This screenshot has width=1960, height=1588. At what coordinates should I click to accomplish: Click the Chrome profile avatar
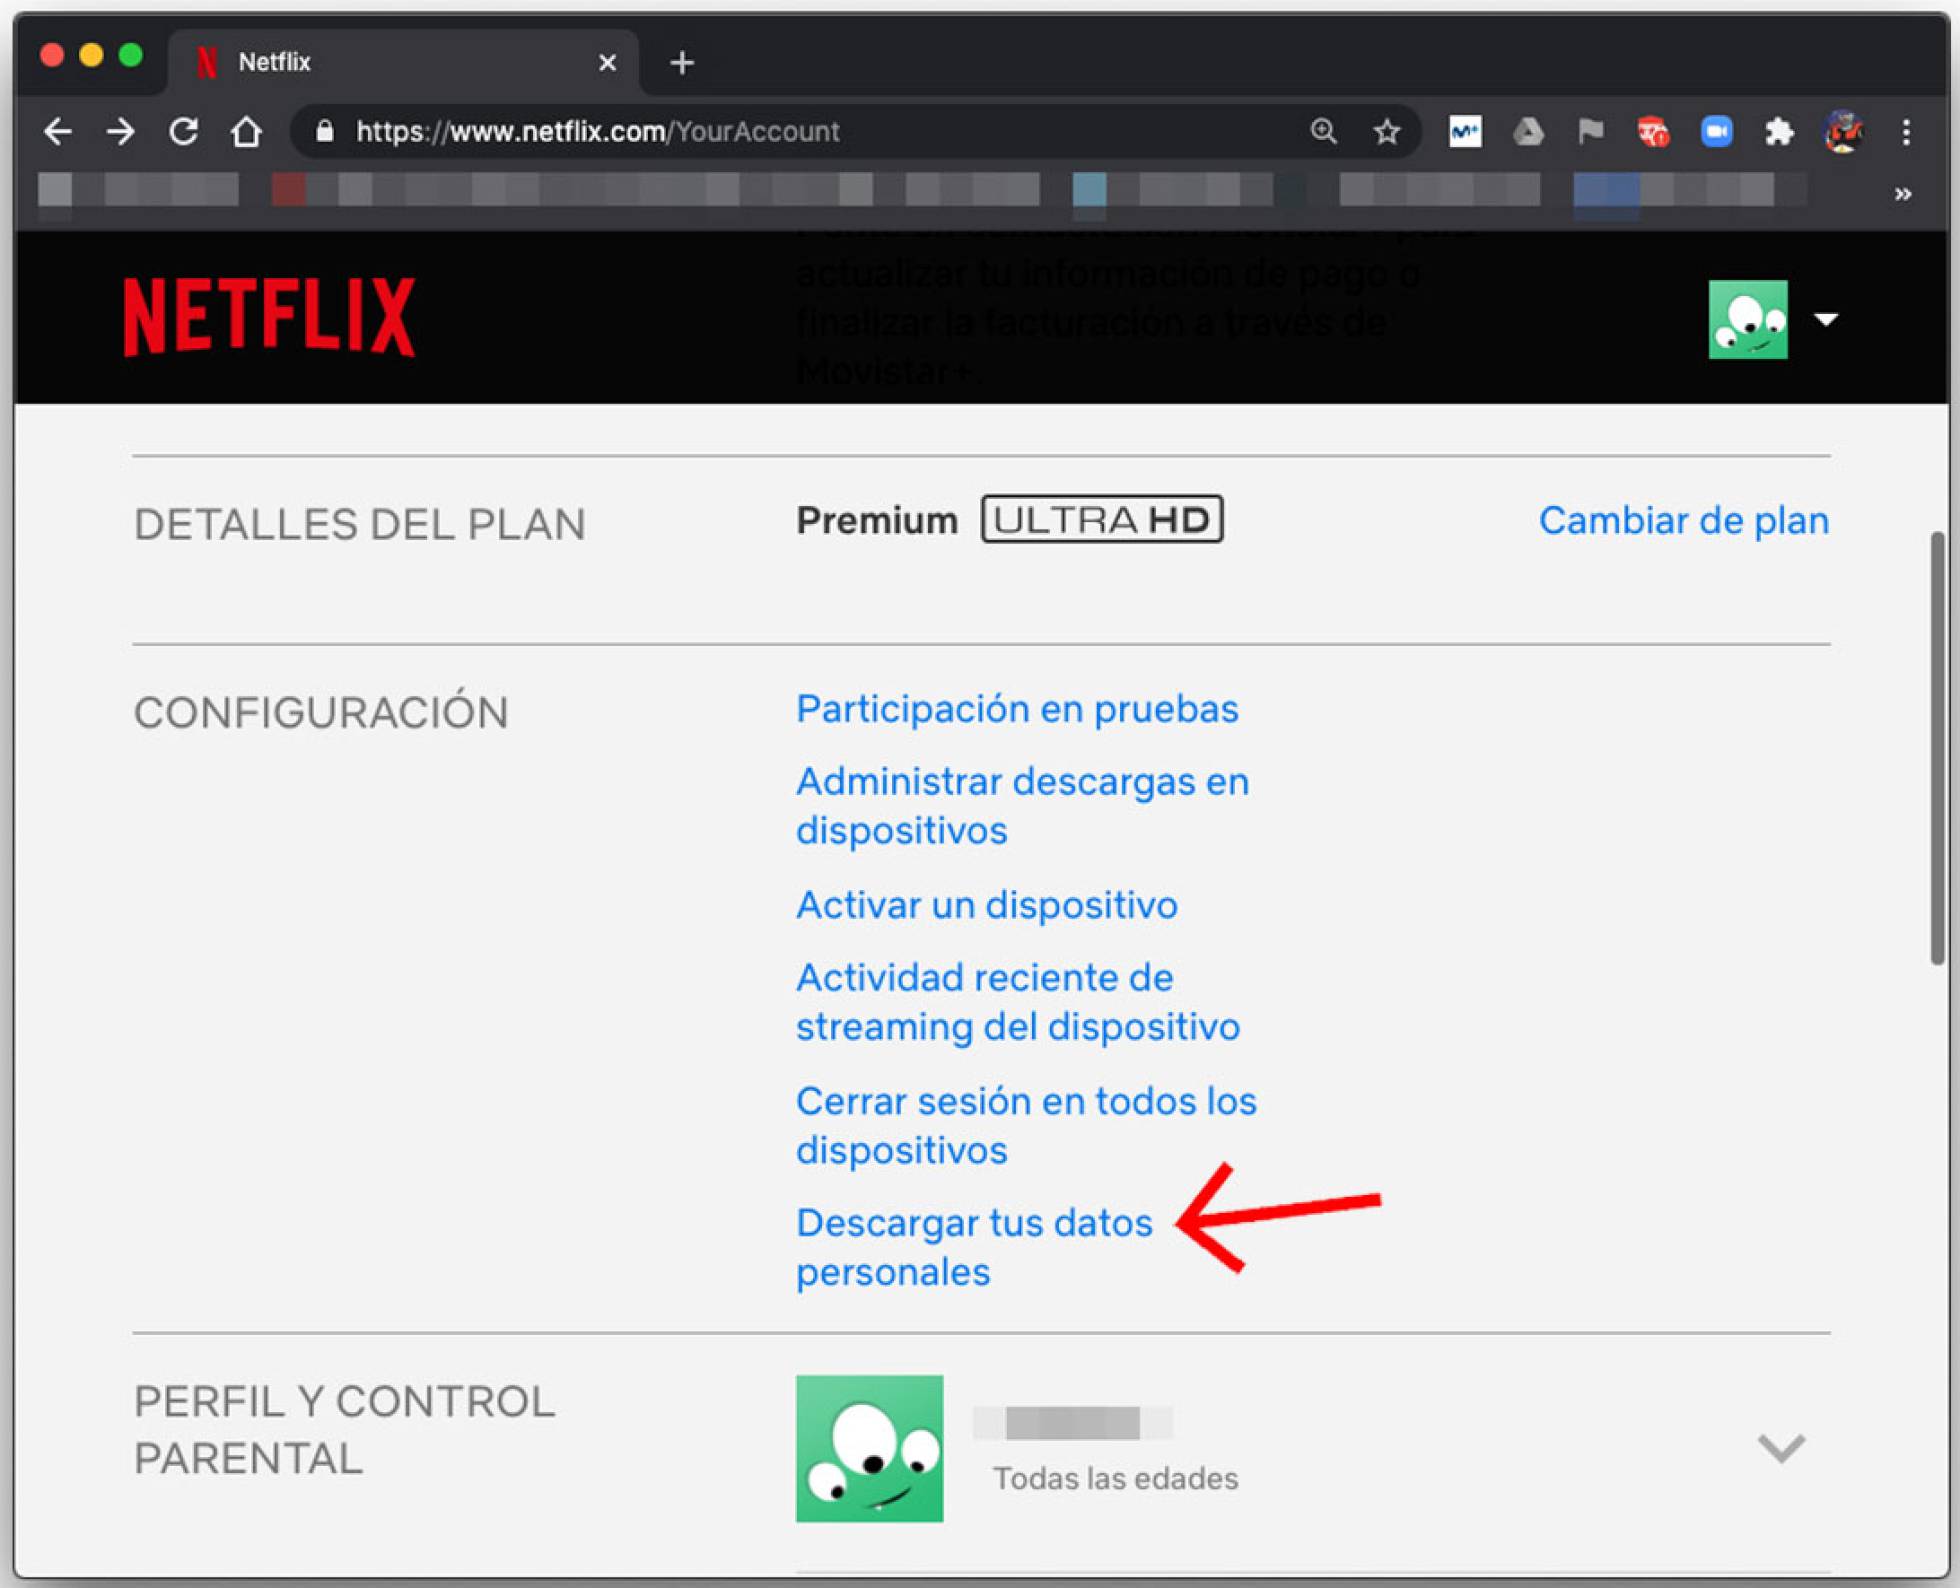1843,132
